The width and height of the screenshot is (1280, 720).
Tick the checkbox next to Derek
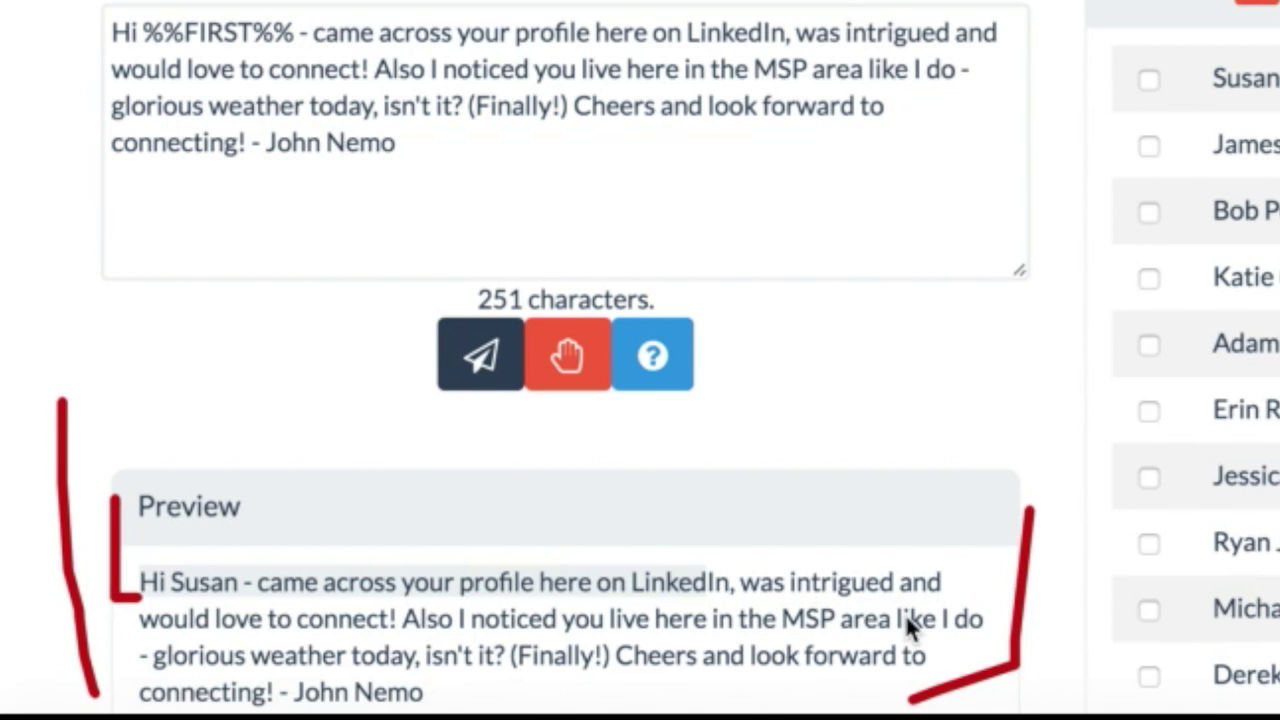[x=1149, y=676]
